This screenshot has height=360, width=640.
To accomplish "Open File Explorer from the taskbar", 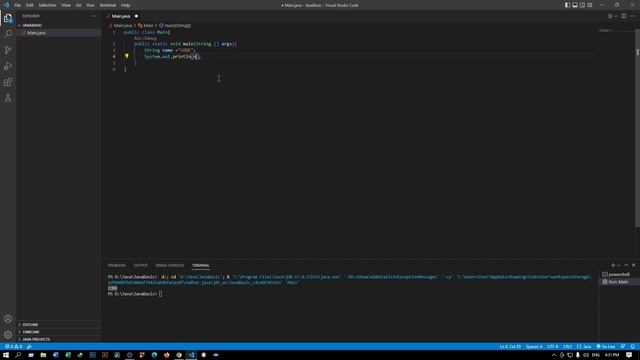I will (x=43, y=355).
